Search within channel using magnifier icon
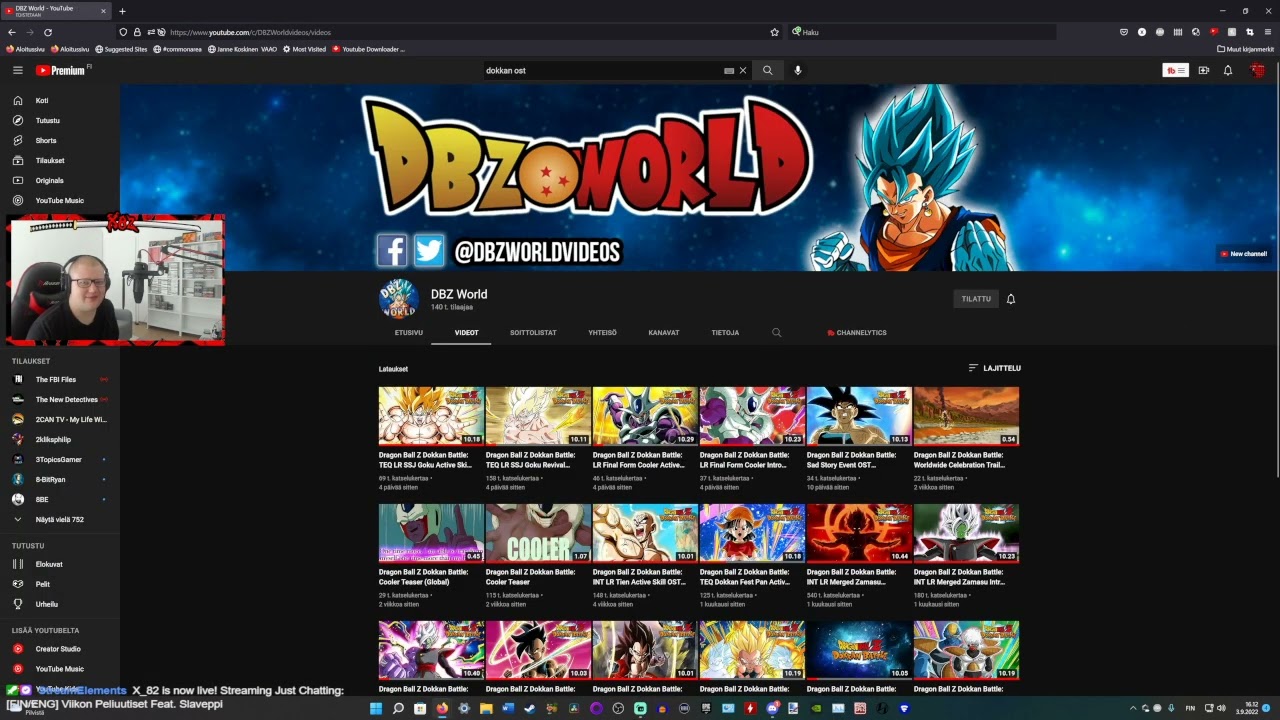 click(x=776, y=333)
